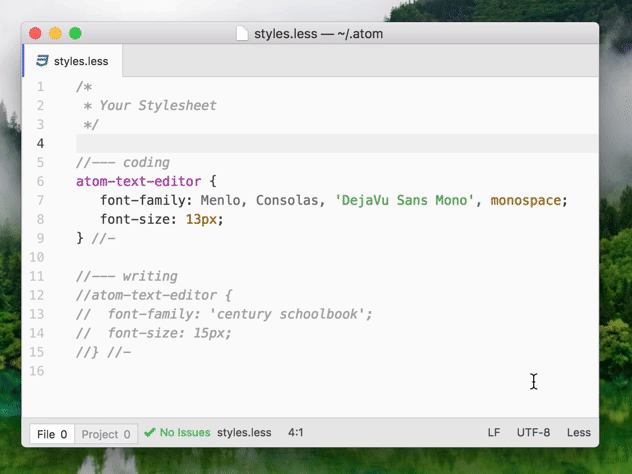Click the purple atom-text-editor selector on line 6
Viewport: 632px width, 474px height.
pyautogui.click(x=139, y=181)
